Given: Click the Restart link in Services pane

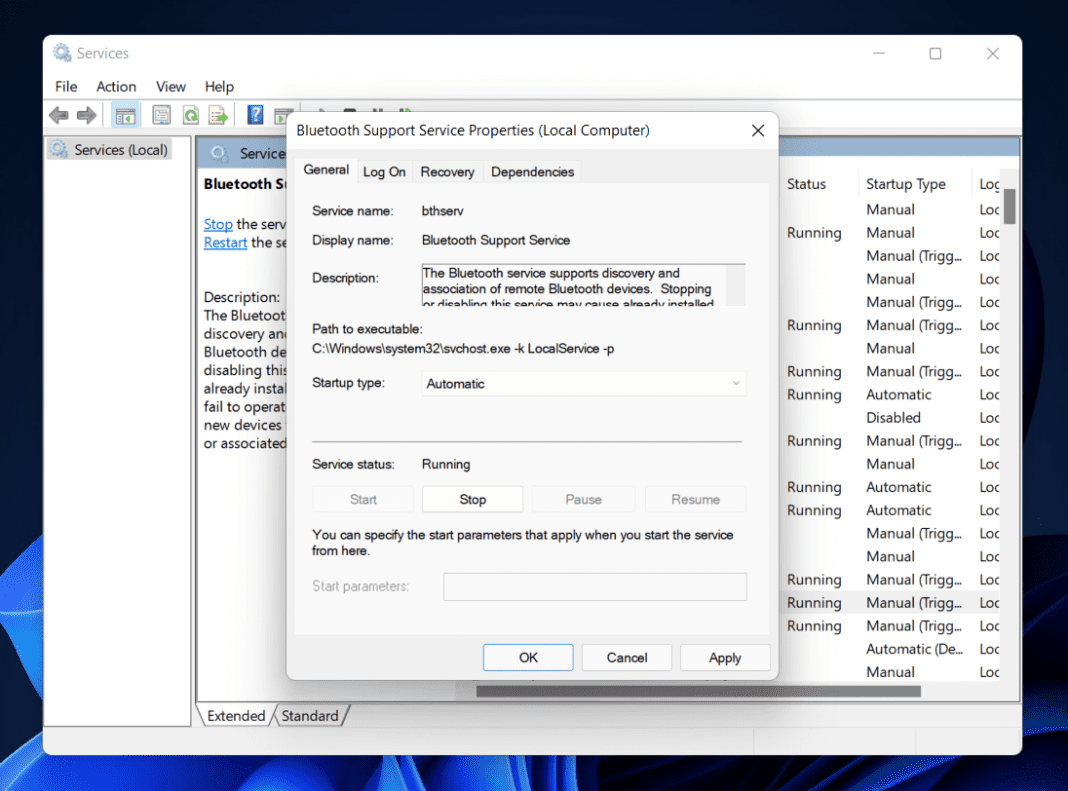Looking at the screenshot, I should (x=225, y=243).
